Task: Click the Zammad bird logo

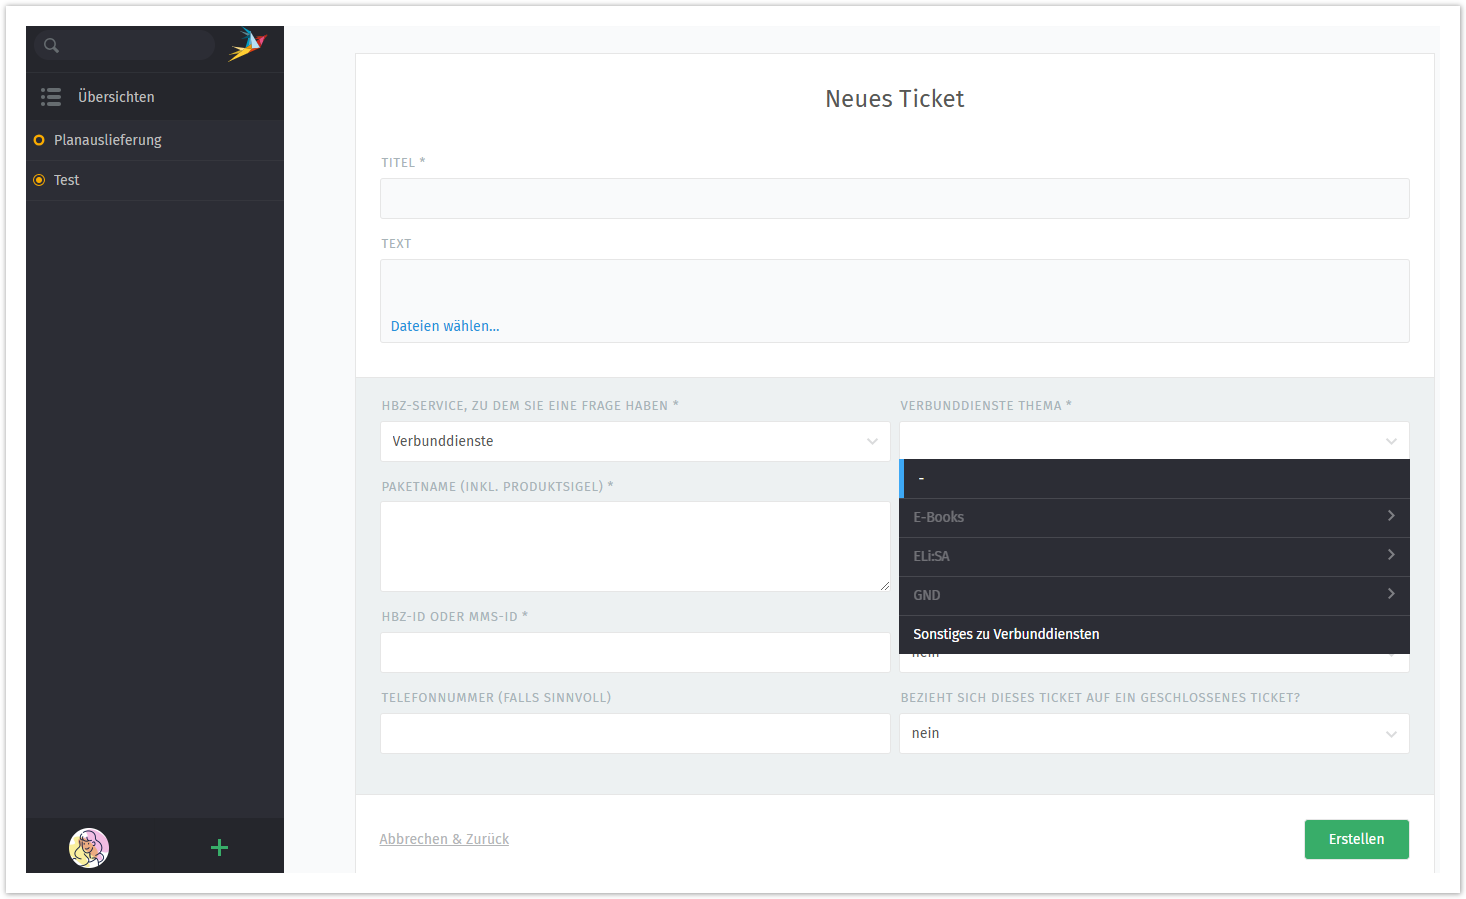Action: (x=247, y=45)
